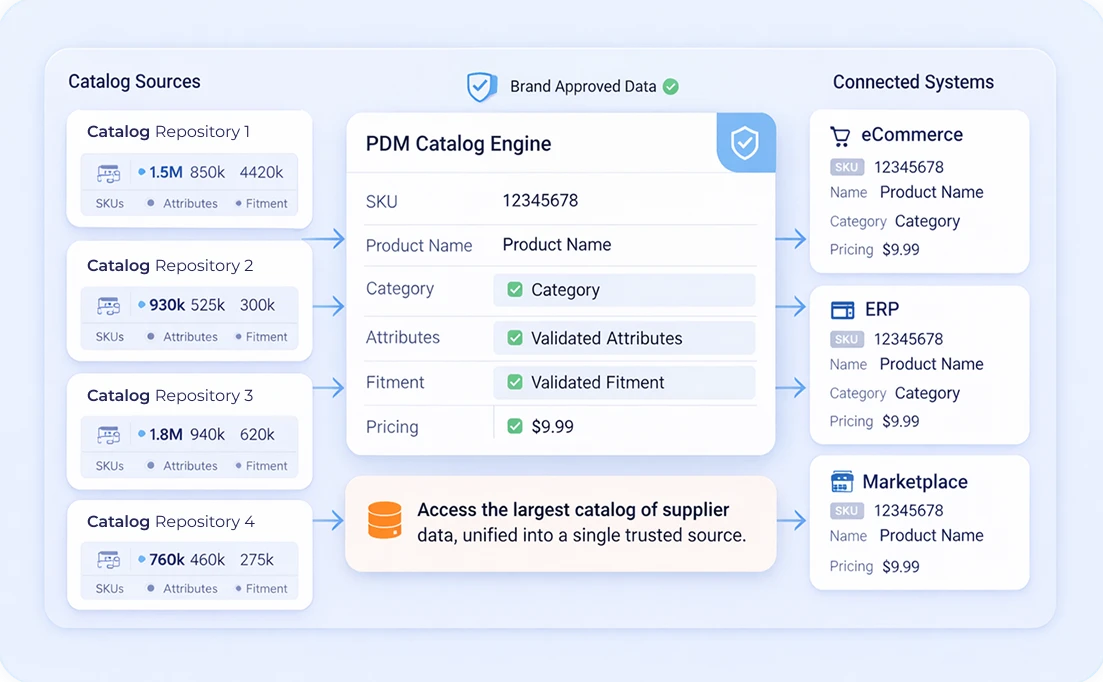Click the shield badge on PDM Catalog Engine

pos(745,143)
